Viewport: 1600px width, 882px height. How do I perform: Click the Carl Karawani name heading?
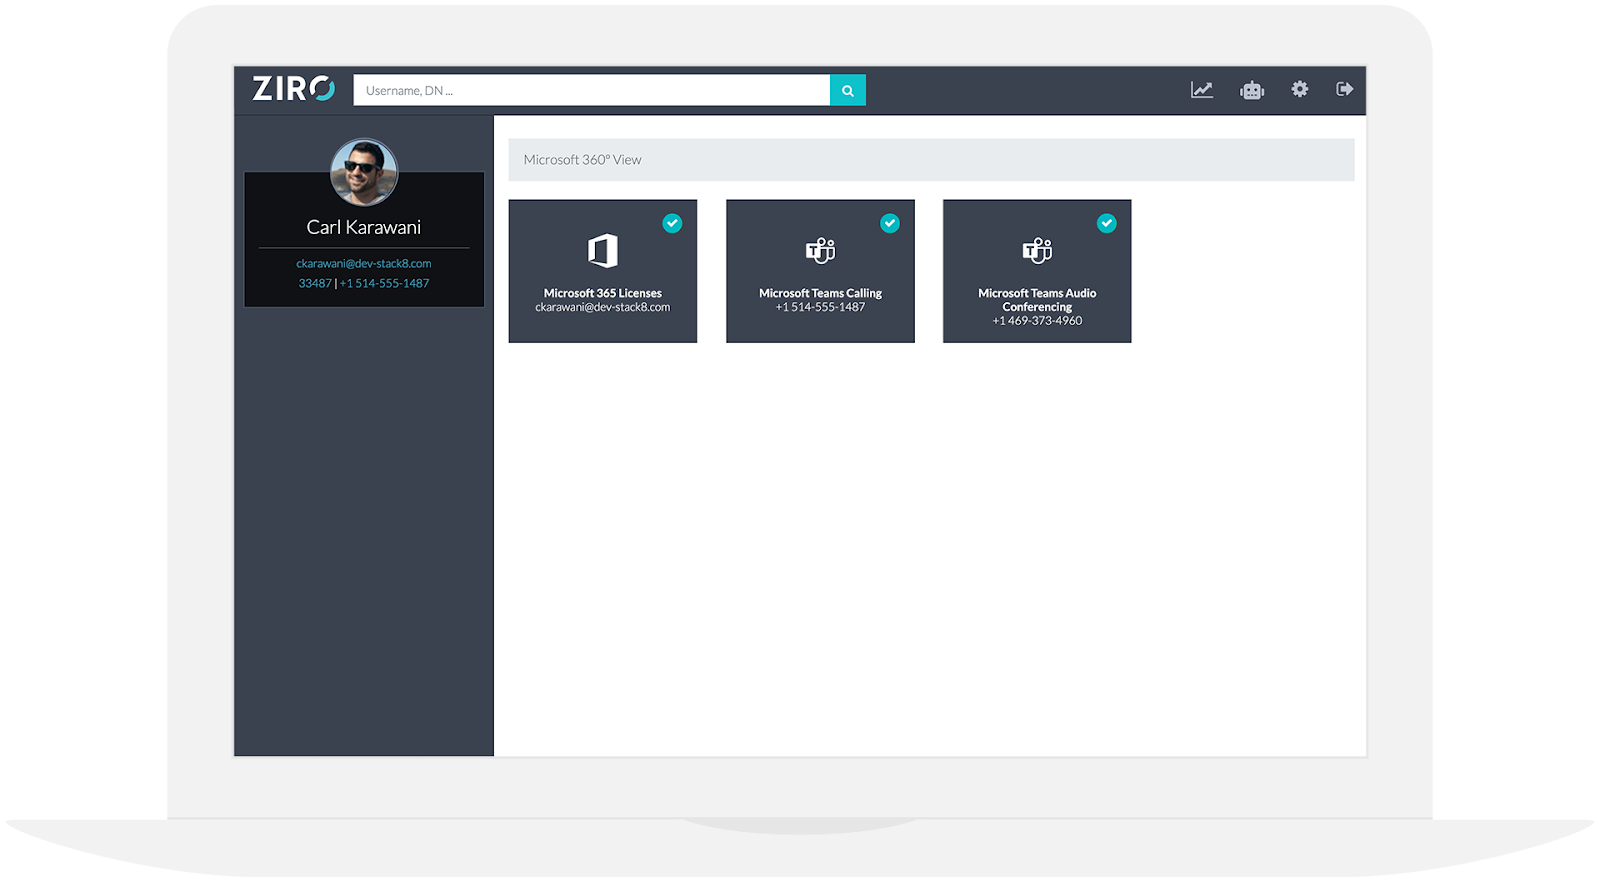click(x=364, y=227)
